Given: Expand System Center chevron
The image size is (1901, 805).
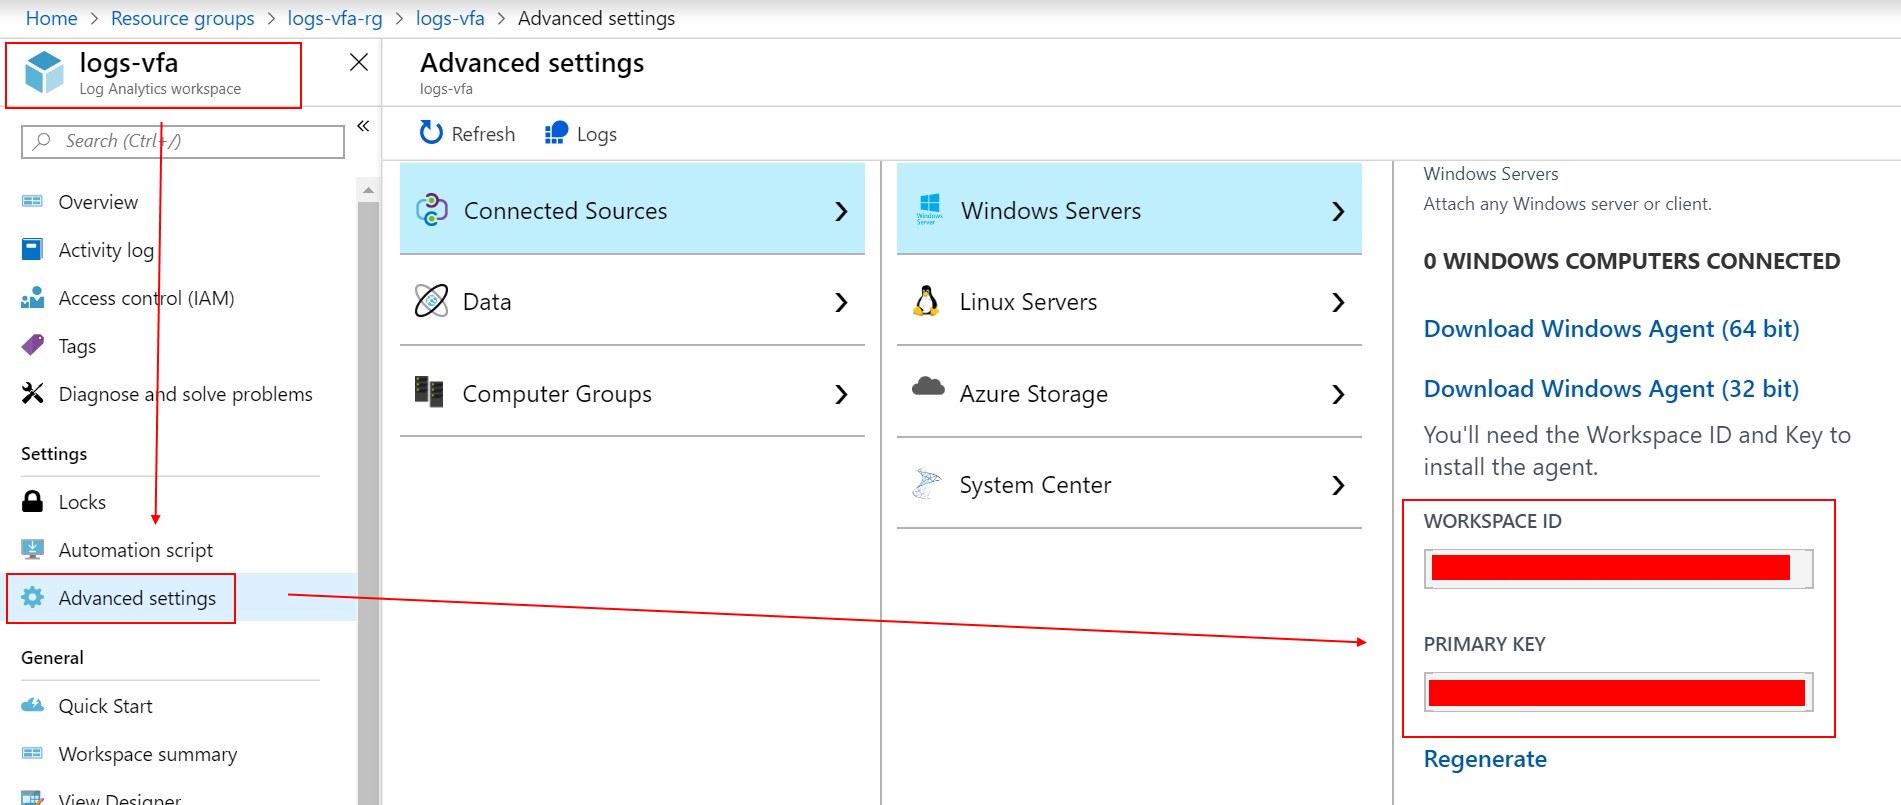Looking at the screenshot, I should [x=1338, y=486].
